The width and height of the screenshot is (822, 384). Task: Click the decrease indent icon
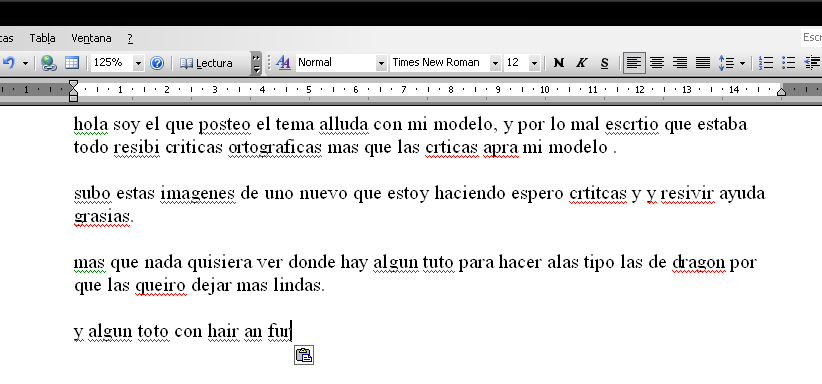pos(812,63)
